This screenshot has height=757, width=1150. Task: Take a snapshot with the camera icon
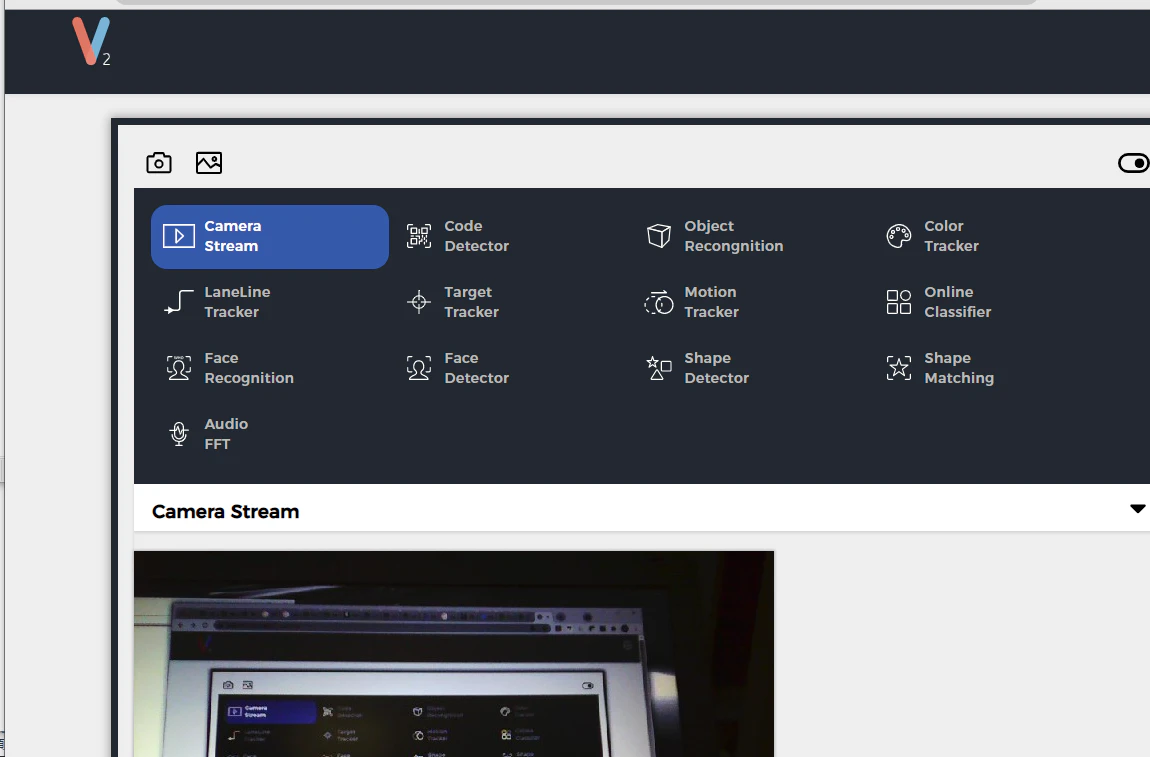point(158,163)
